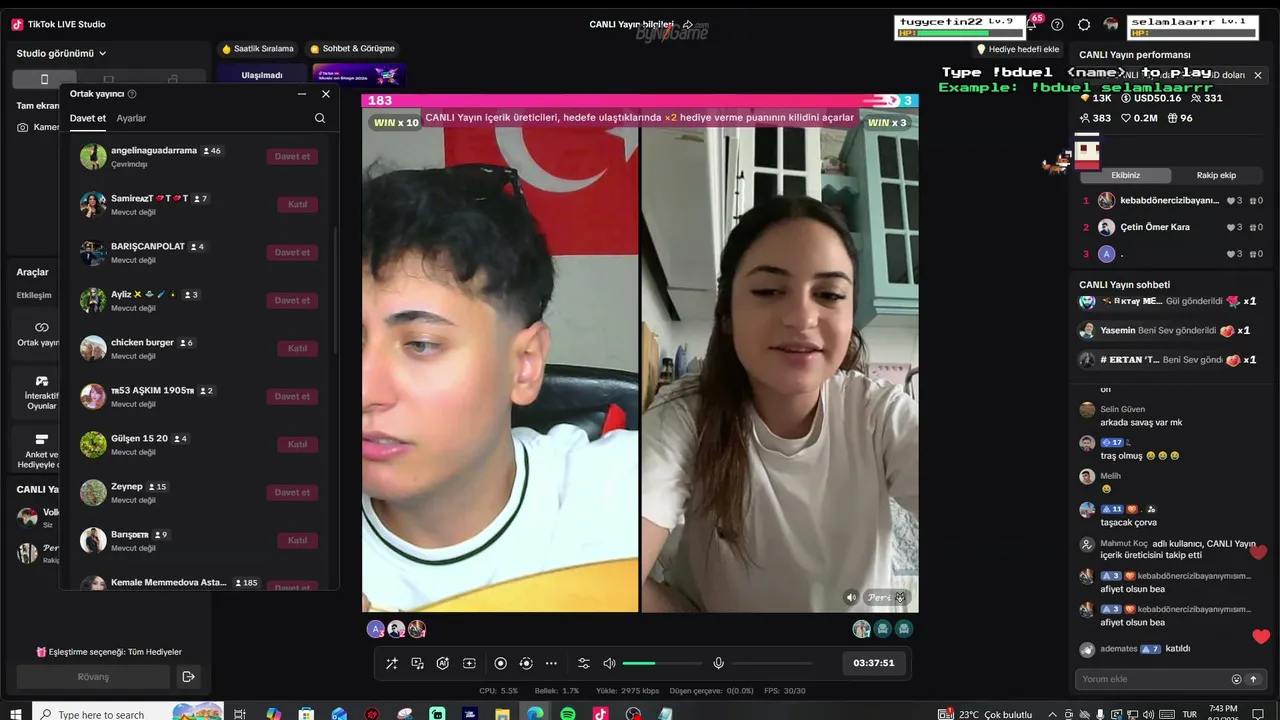Click the Rövanş button
The width and height of the screenshot is (1280, 720).
(93, 677)
